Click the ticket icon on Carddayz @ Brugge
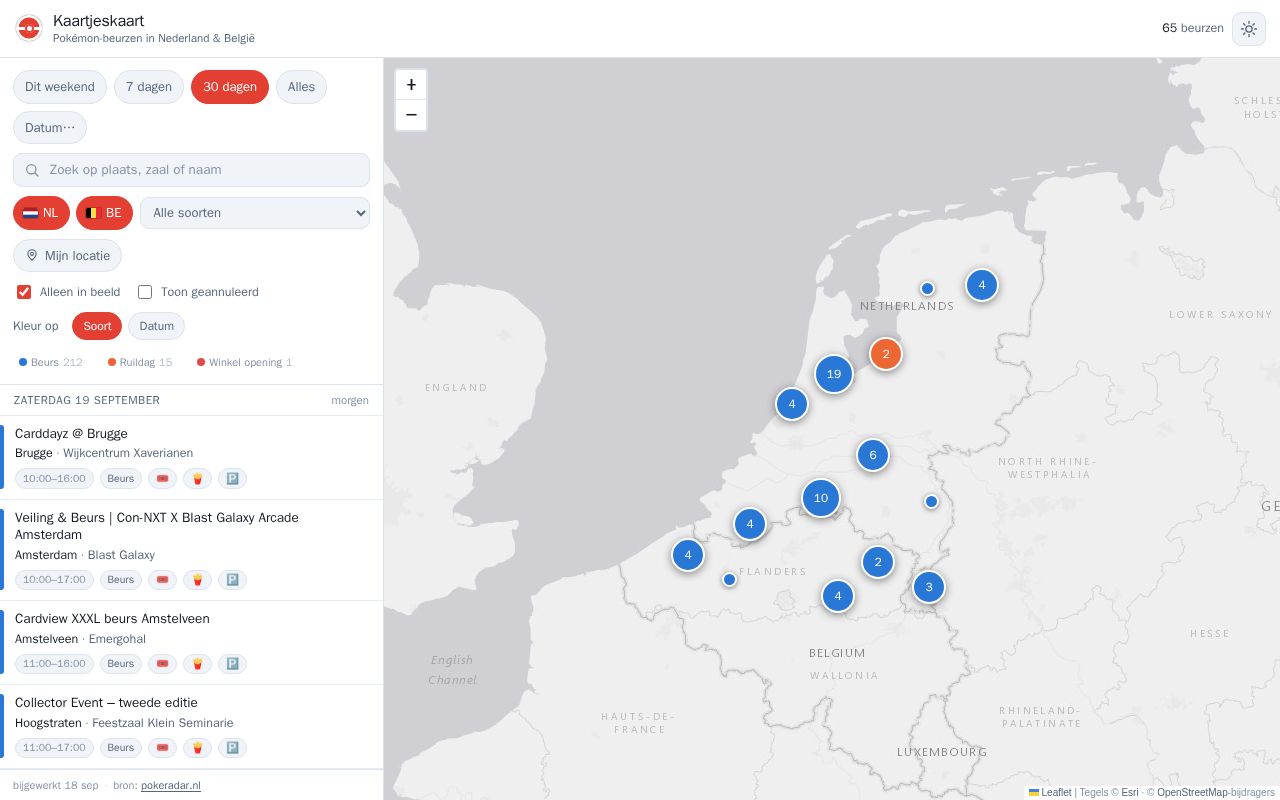 [162, 479]
